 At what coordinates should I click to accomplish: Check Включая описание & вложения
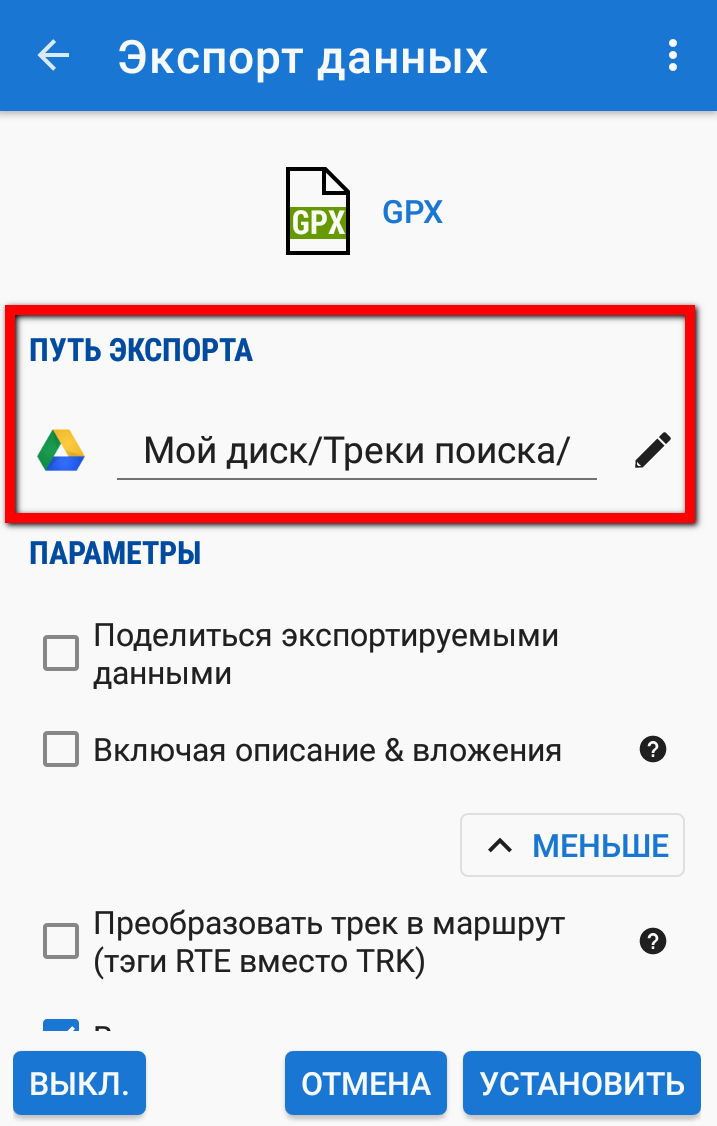coord(61,750)
